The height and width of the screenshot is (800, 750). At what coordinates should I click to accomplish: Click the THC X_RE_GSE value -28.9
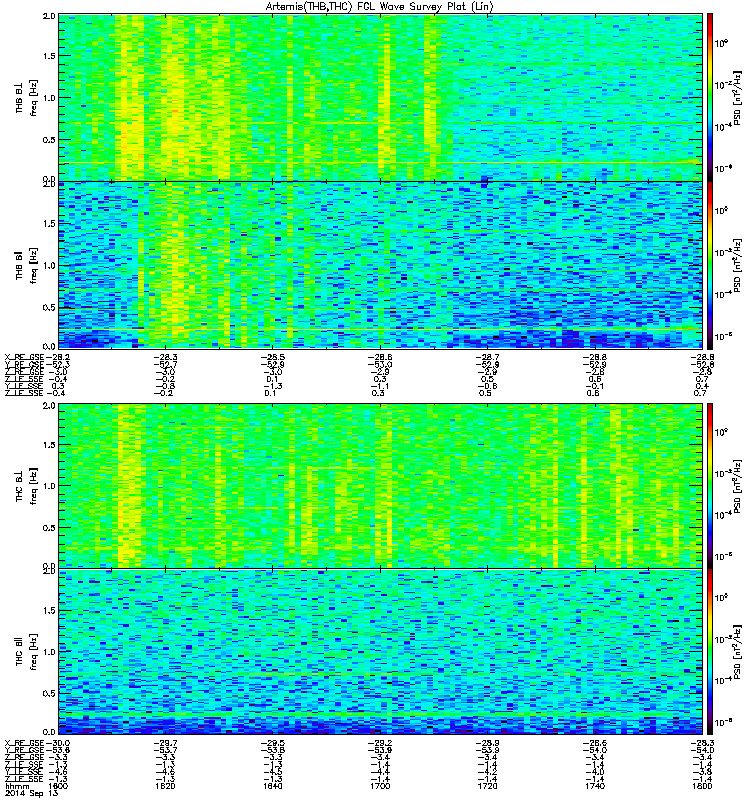pyautogui.click(x=487, y=743)
